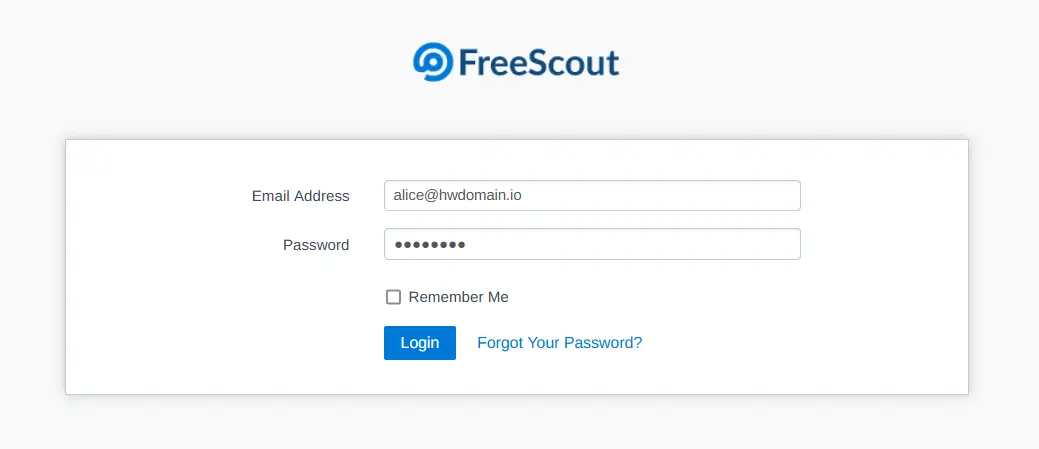Click the alice@hwdomain.io text in email field
Image resolution: width=1039 pixels, height=449 pixels.
pos(458,195)
